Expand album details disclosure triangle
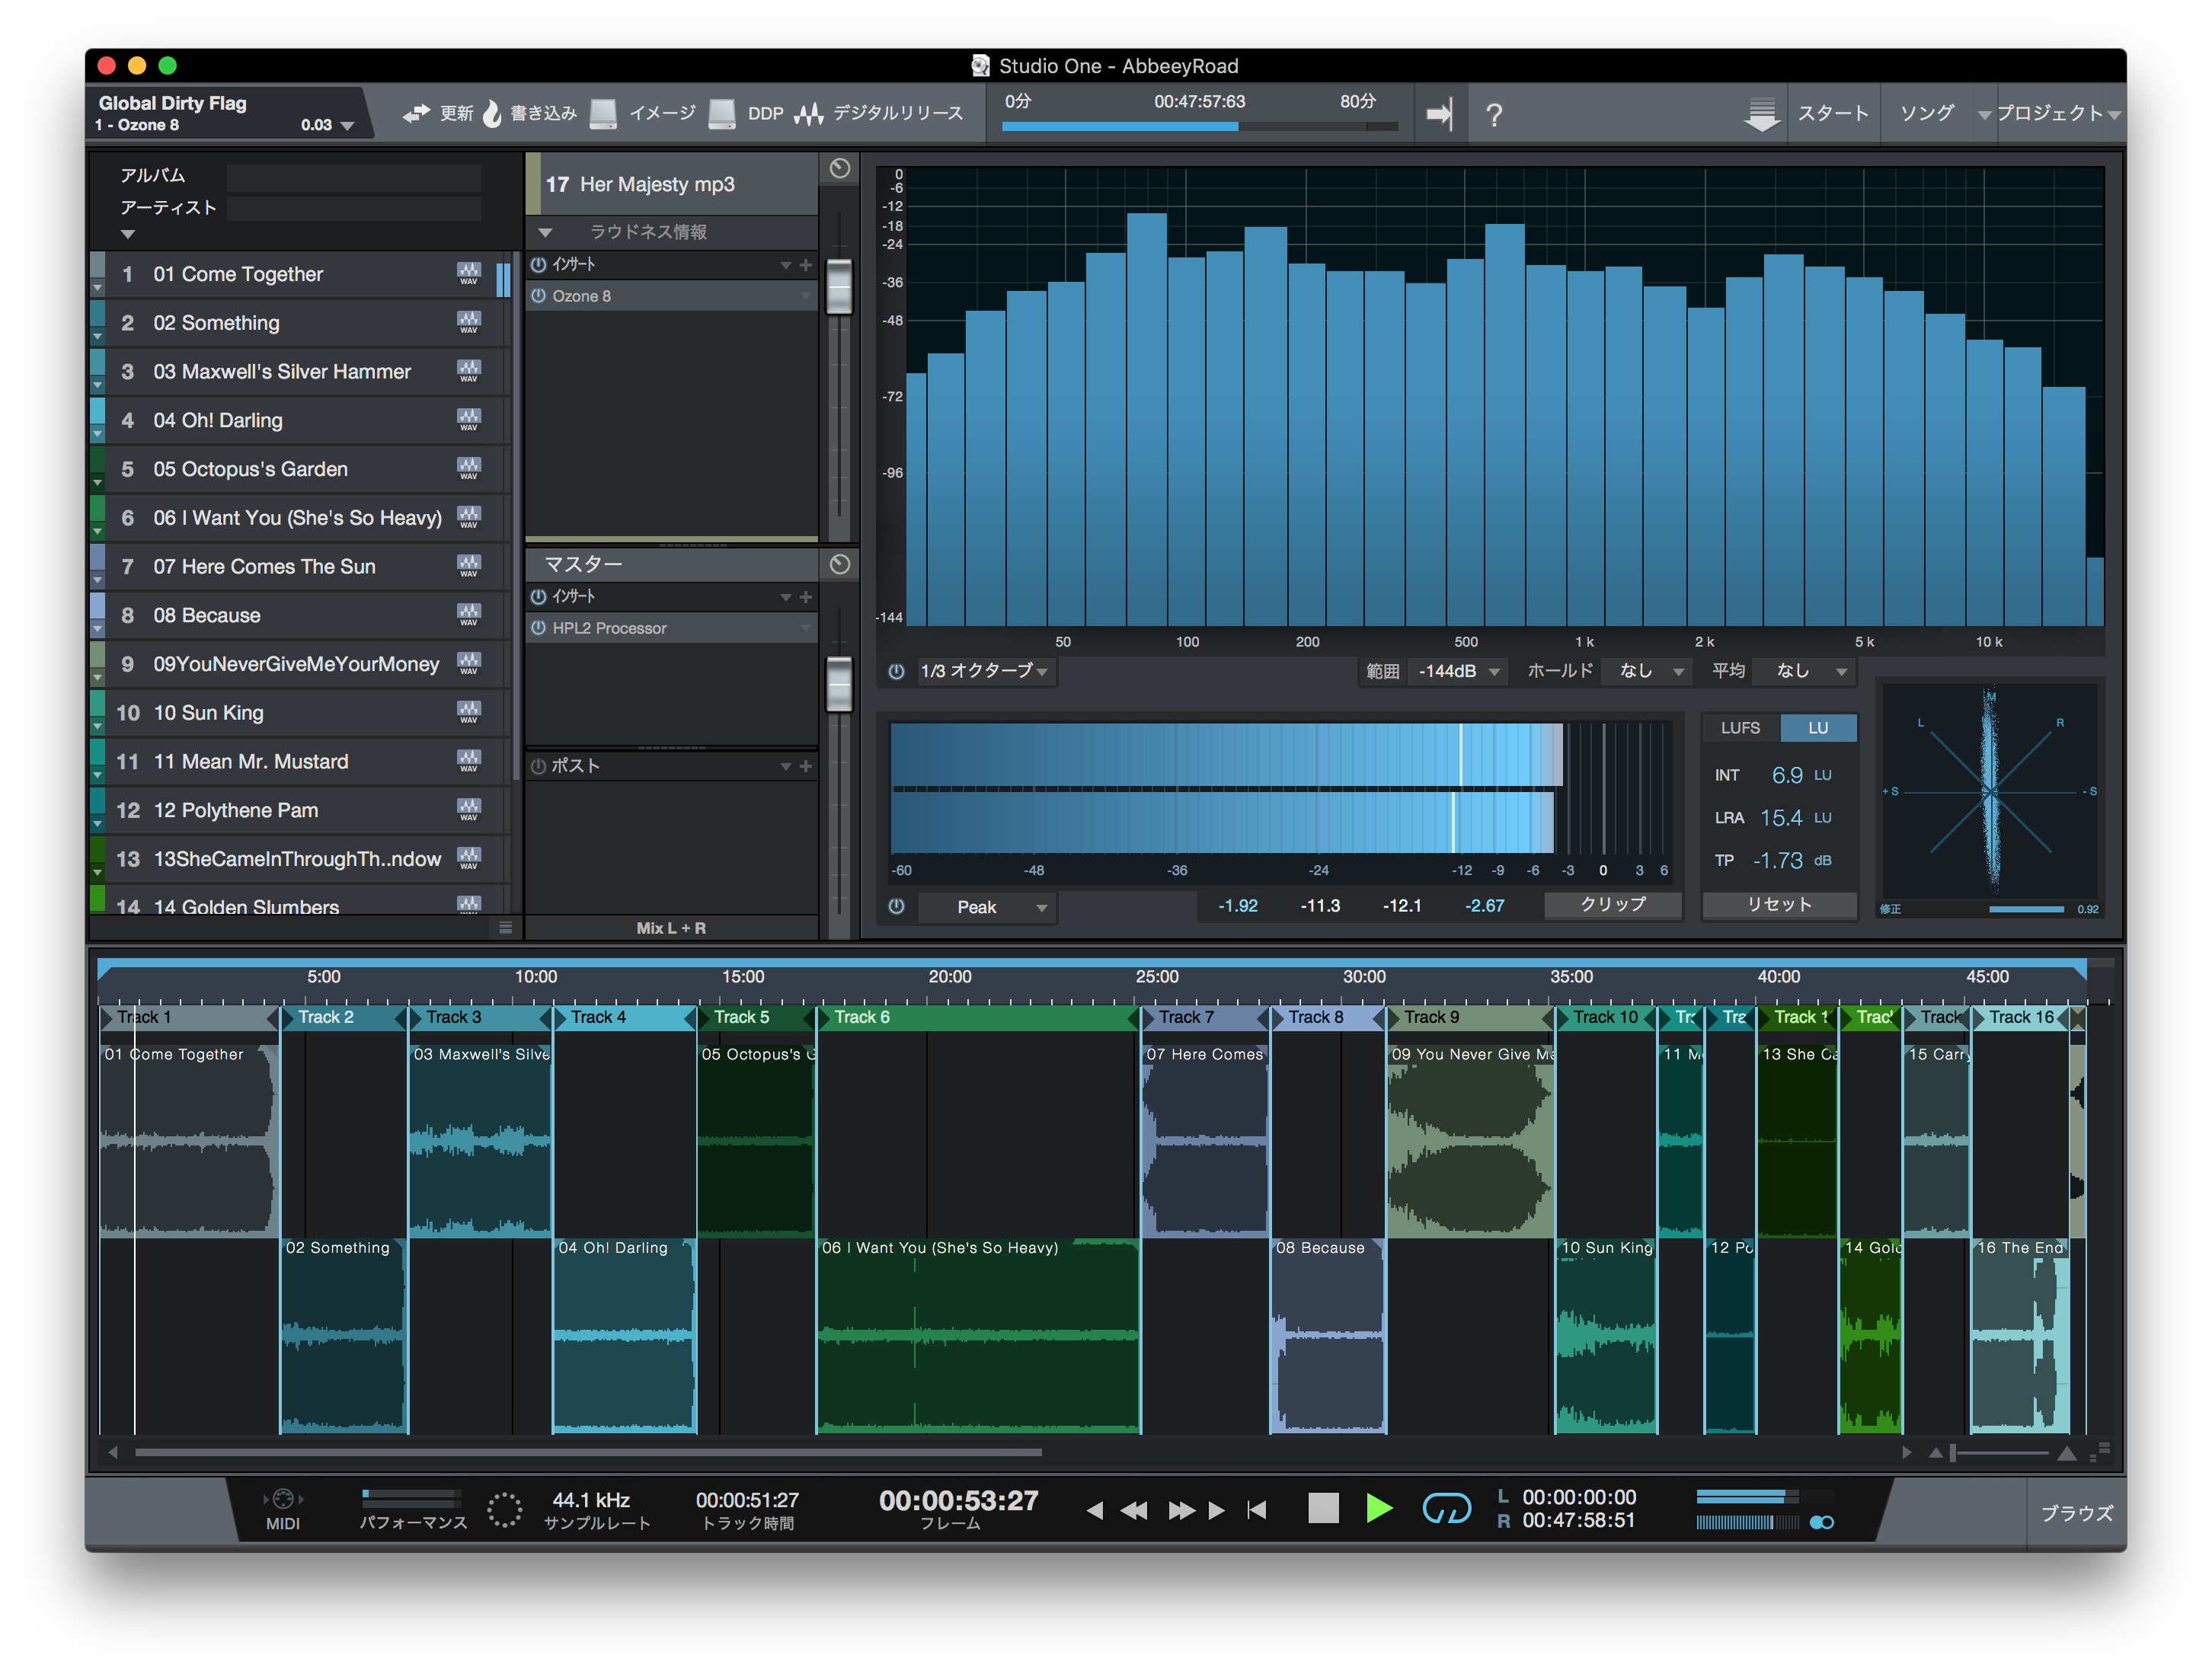 coord(127,235)
